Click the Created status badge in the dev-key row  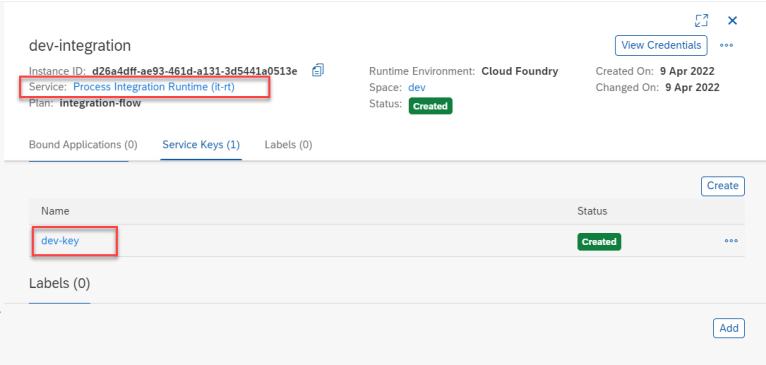tap(599, 242)
